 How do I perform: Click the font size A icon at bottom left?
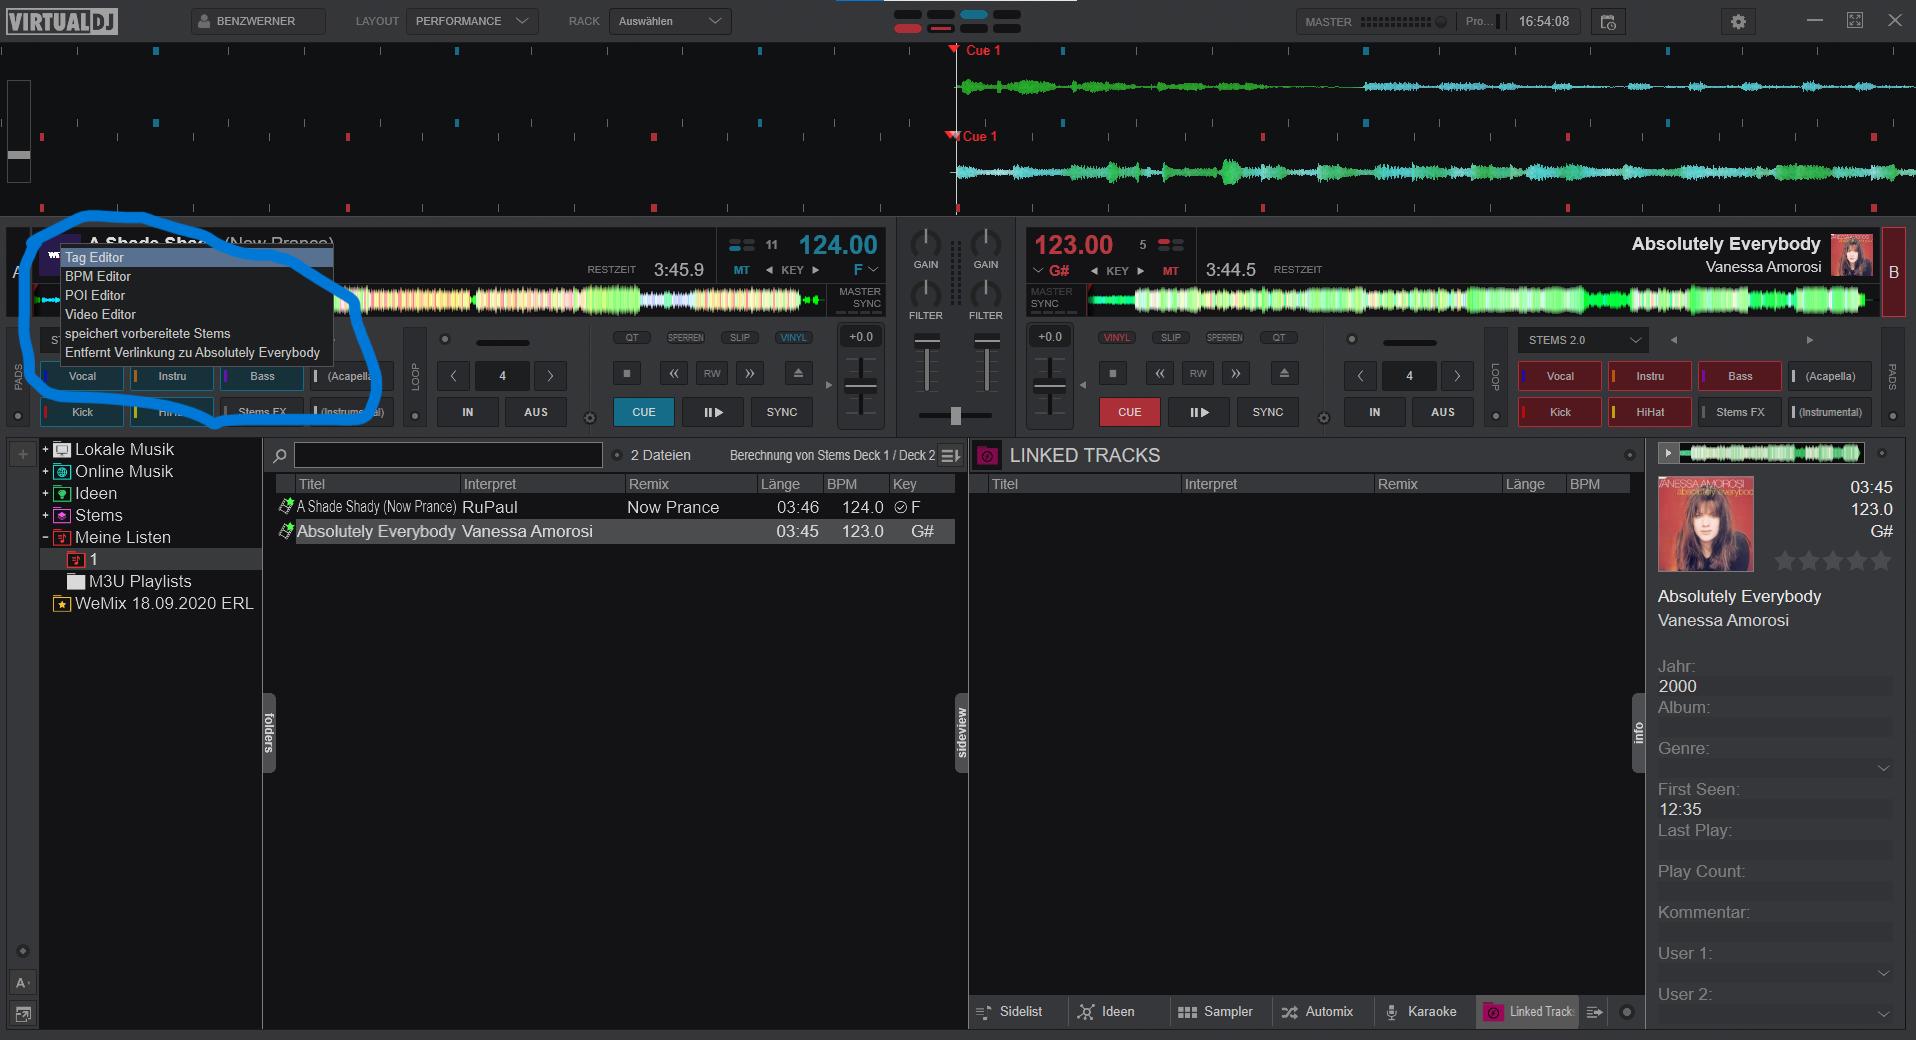click(22, 983)
